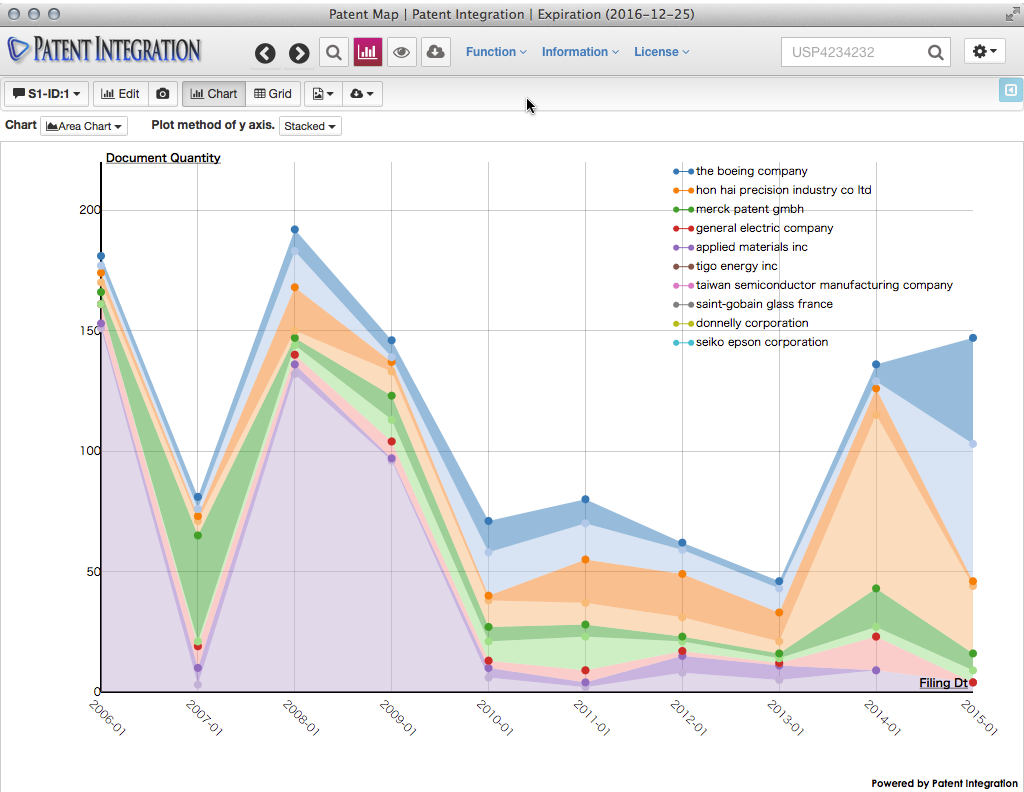Screen dimensions: 1024x792
Task: Click the 2014-01 axis tick label
Action: point(882,718)
